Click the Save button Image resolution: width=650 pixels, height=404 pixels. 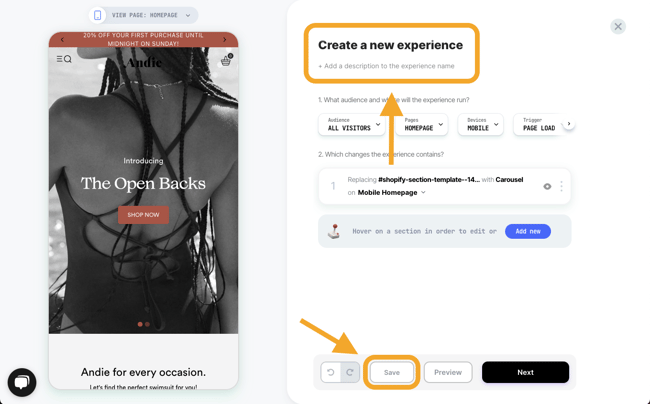392,372
